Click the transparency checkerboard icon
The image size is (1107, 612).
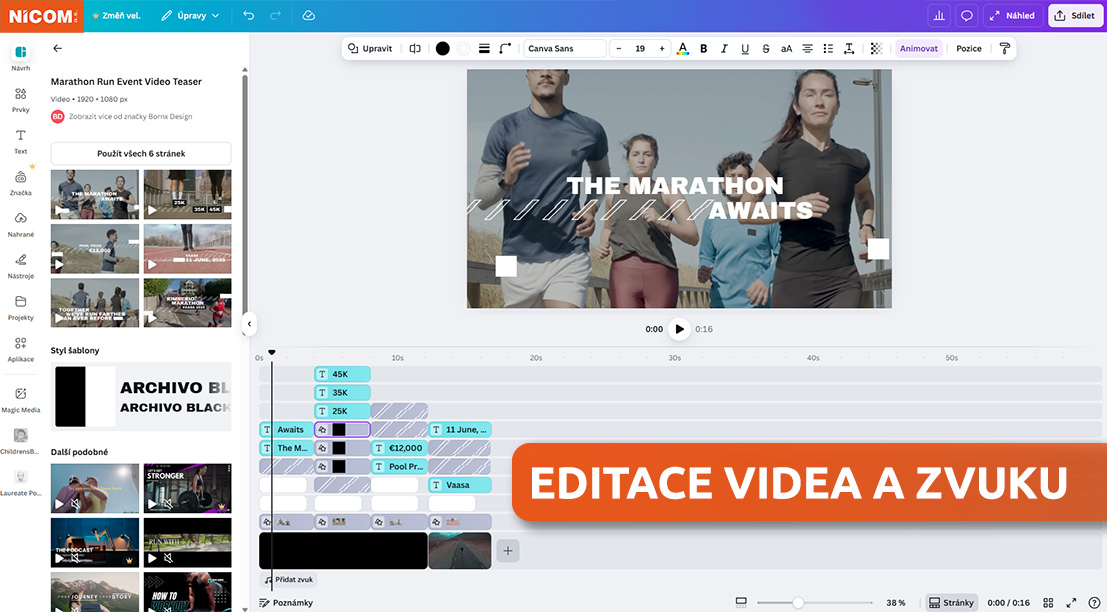[x=876, y=48]
